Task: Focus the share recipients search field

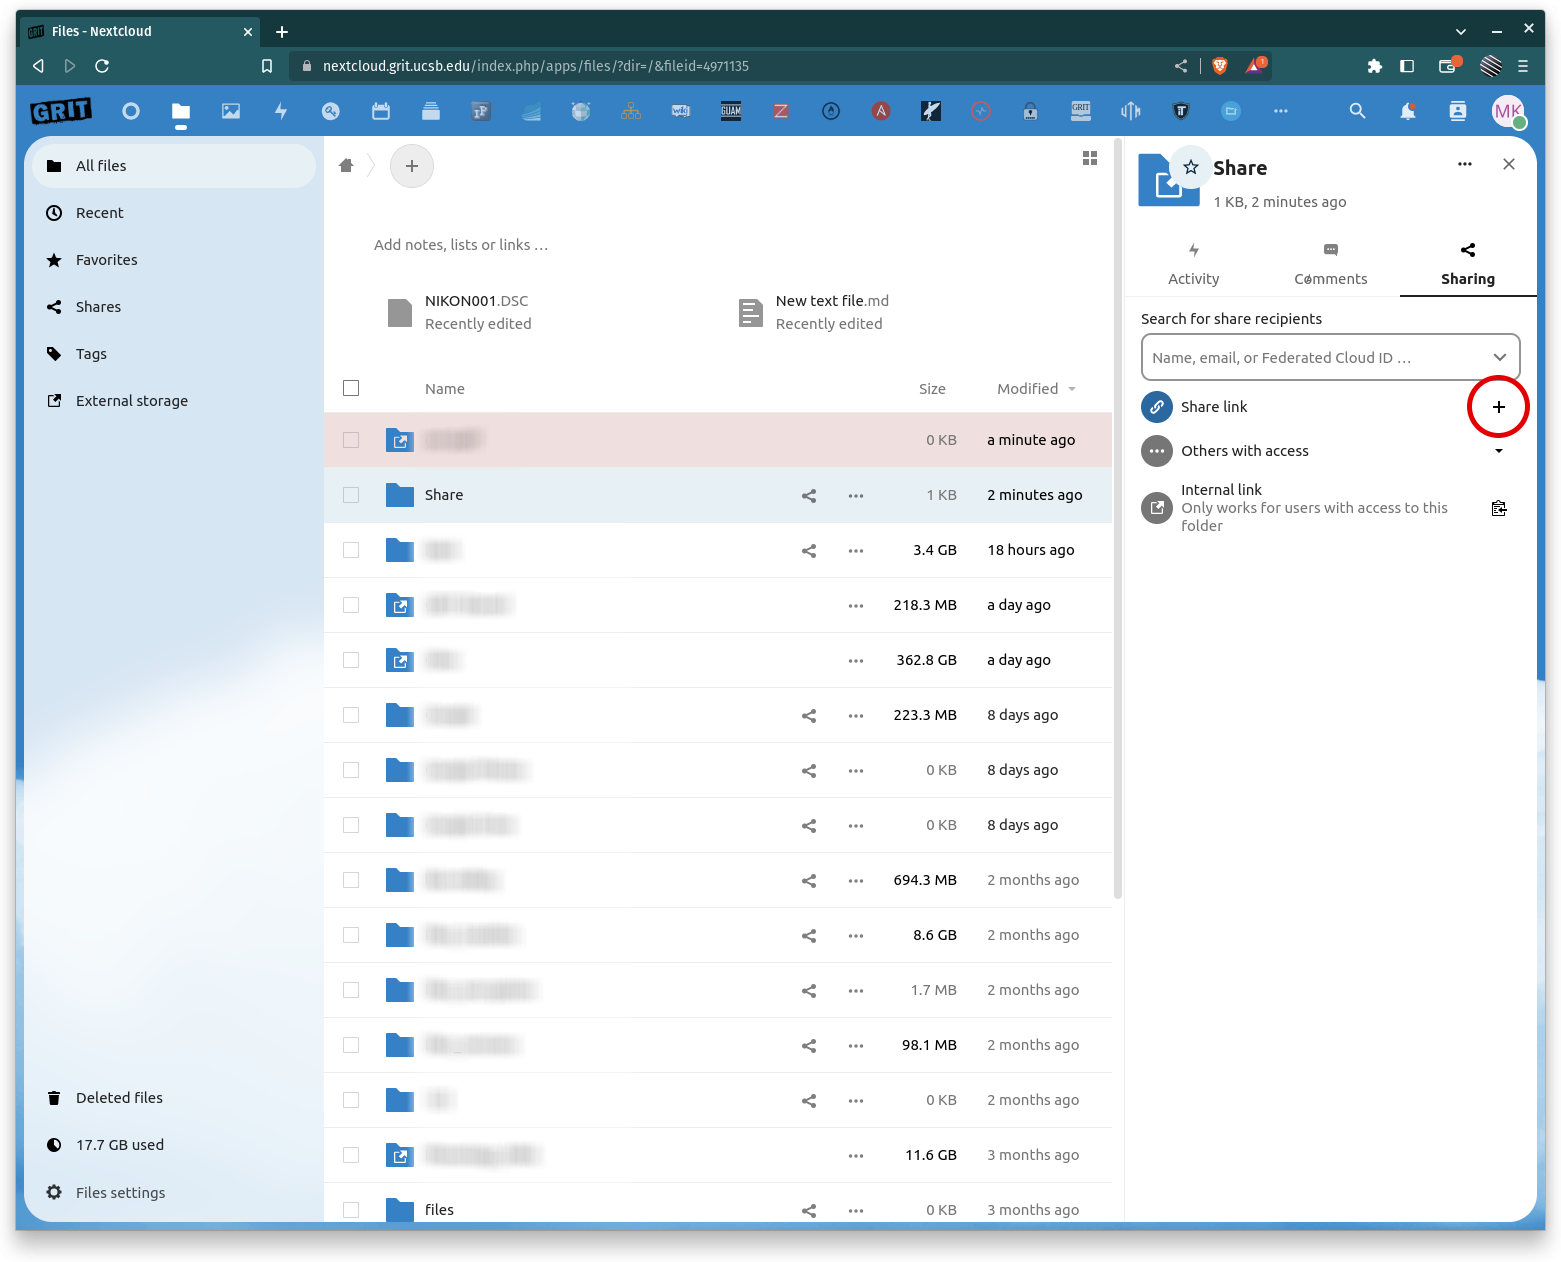Action: [x=1330, y=357]
